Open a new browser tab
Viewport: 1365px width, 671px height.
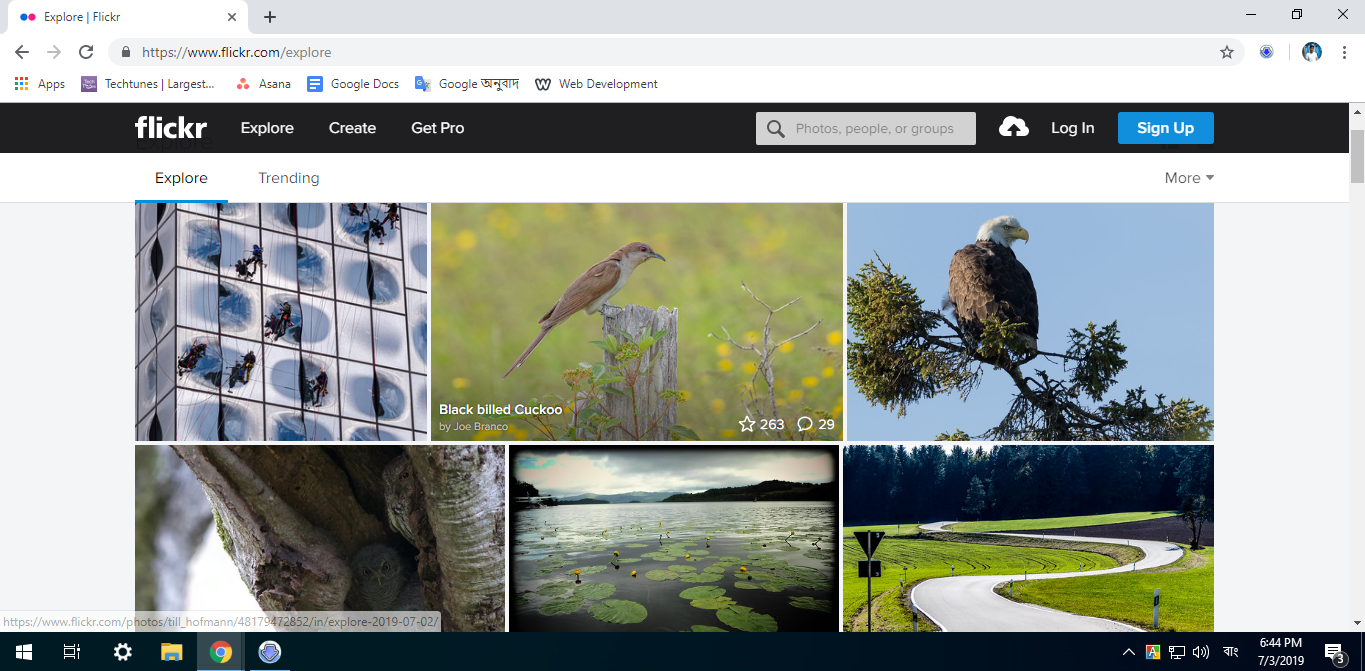270,17
